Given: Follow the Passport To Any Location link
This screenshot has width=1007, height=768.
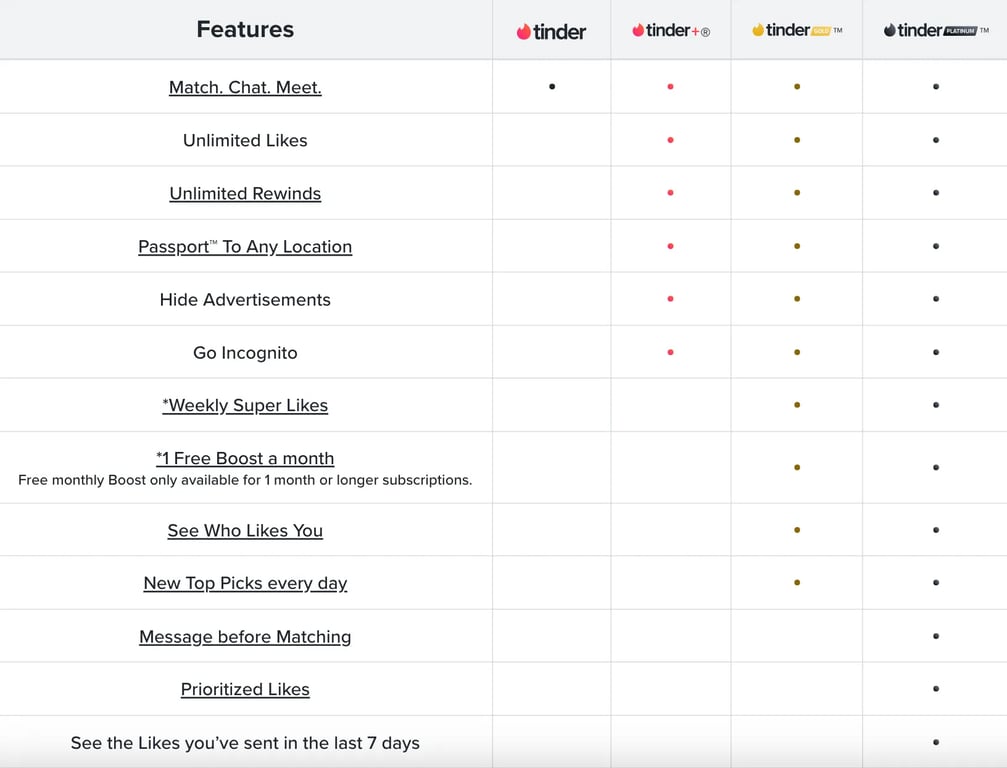Looking at the screenshot, I should [x=245, y=246].
